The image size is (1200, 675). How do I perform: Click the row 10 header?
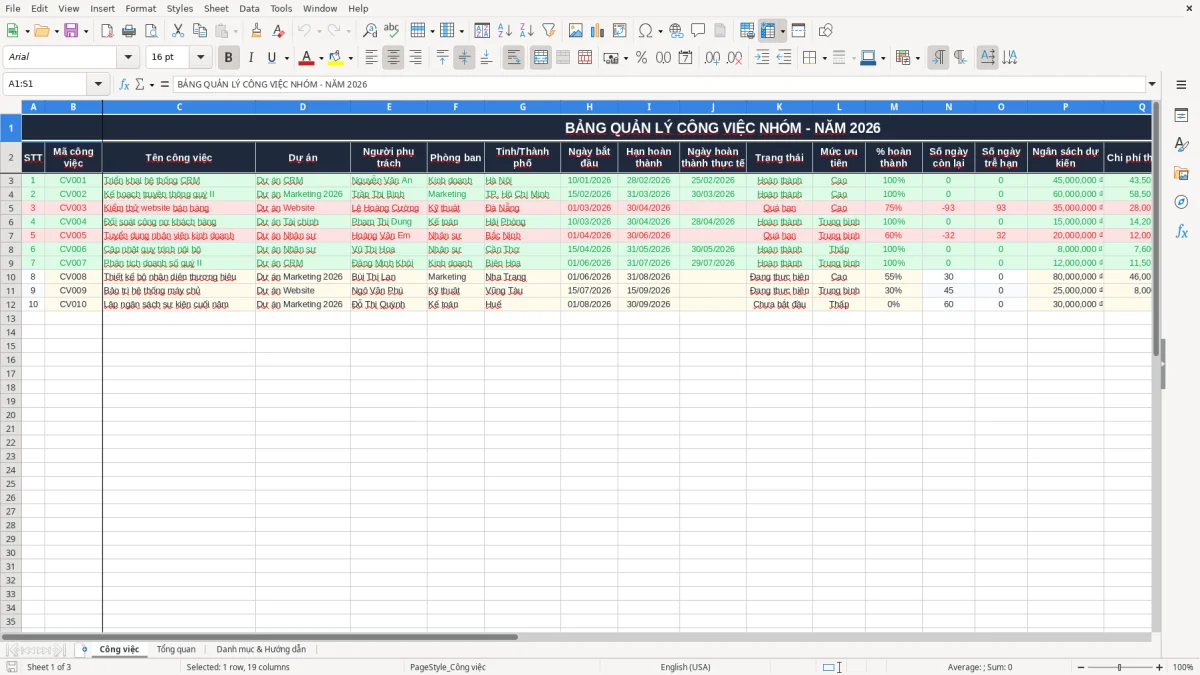(x=11, y=277)
